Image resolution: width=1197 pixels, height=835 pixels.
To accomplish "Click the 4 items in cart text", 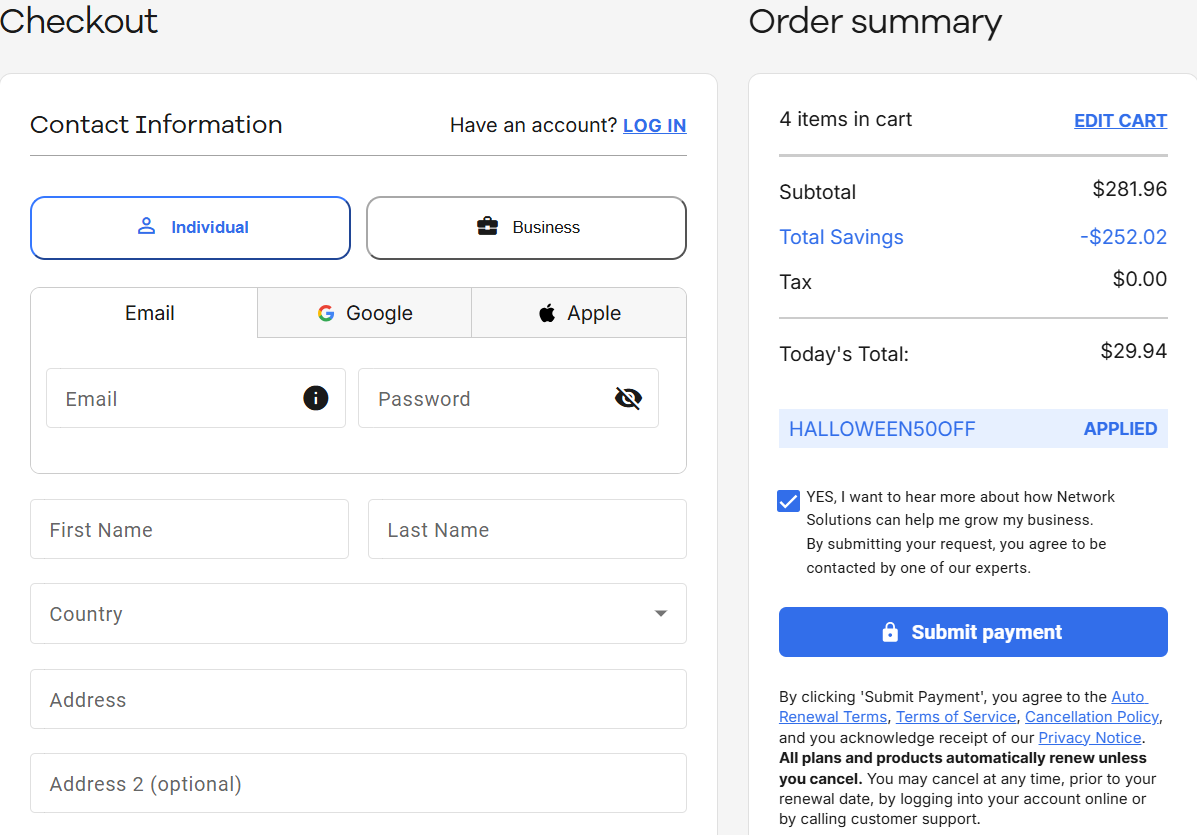I will [x=845, y=119].
